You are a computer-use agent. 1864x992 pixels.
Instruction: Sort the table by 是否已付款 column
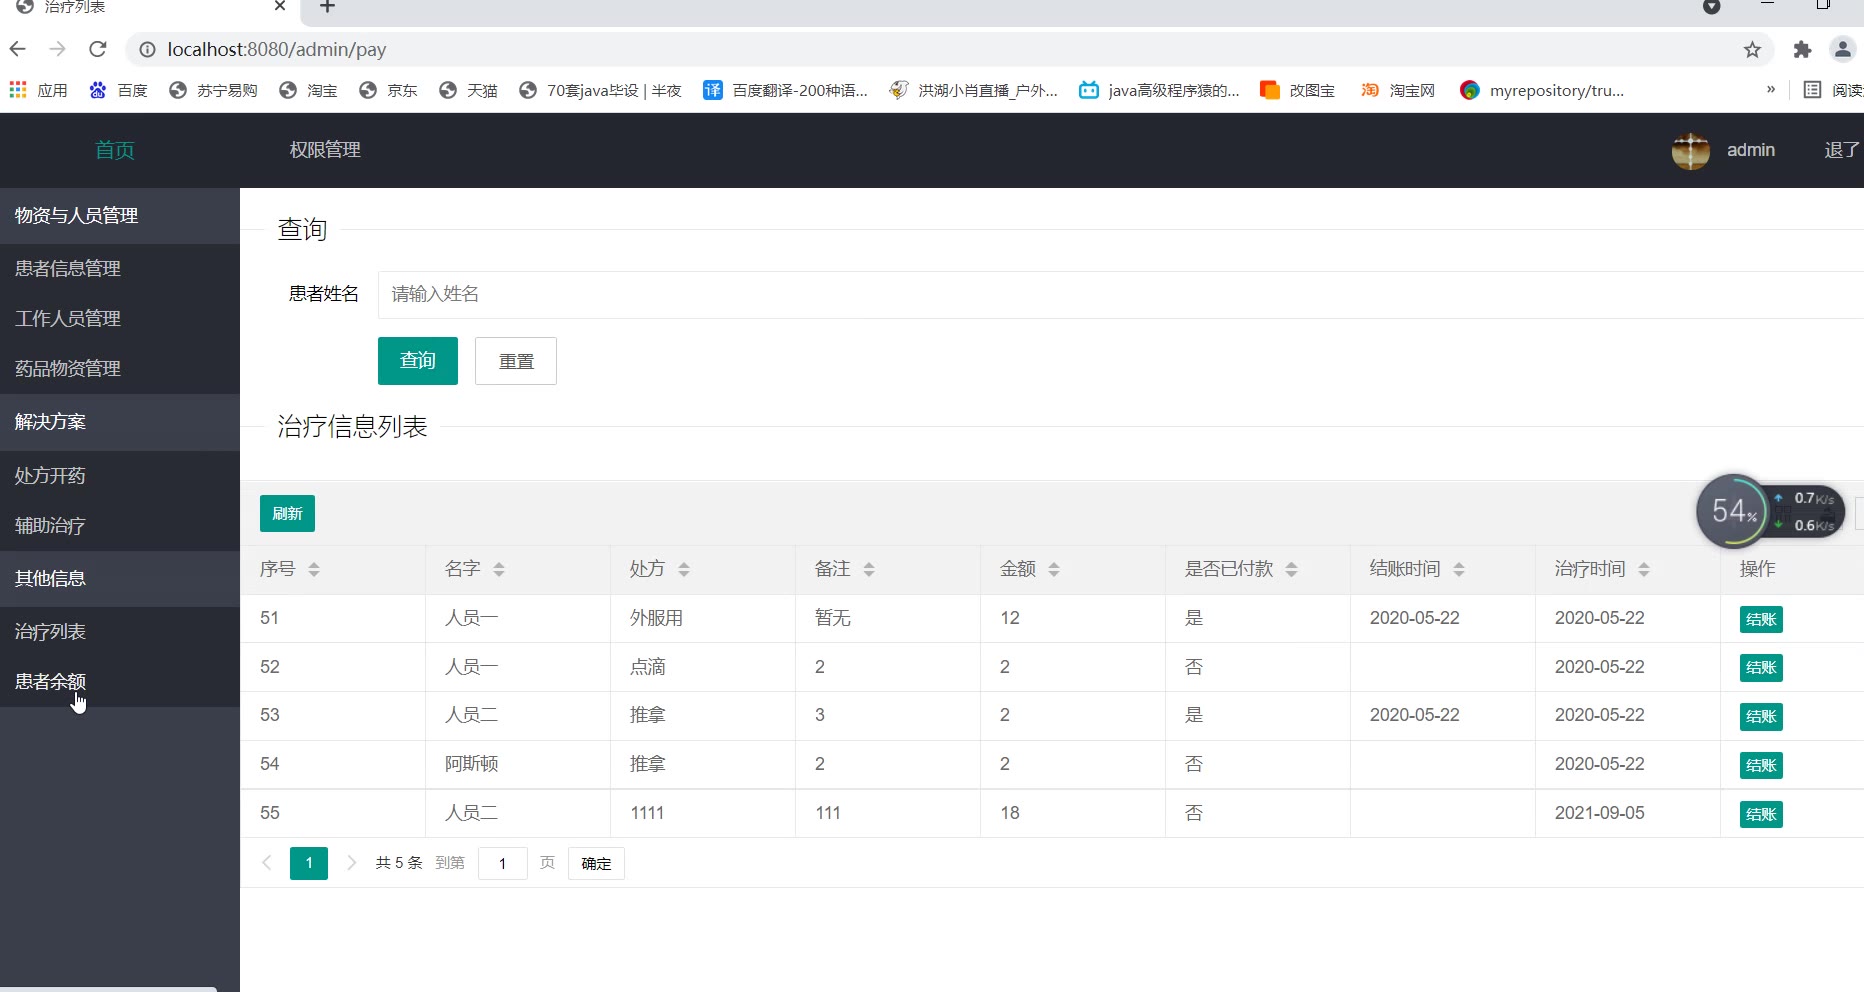(1292, 569)
